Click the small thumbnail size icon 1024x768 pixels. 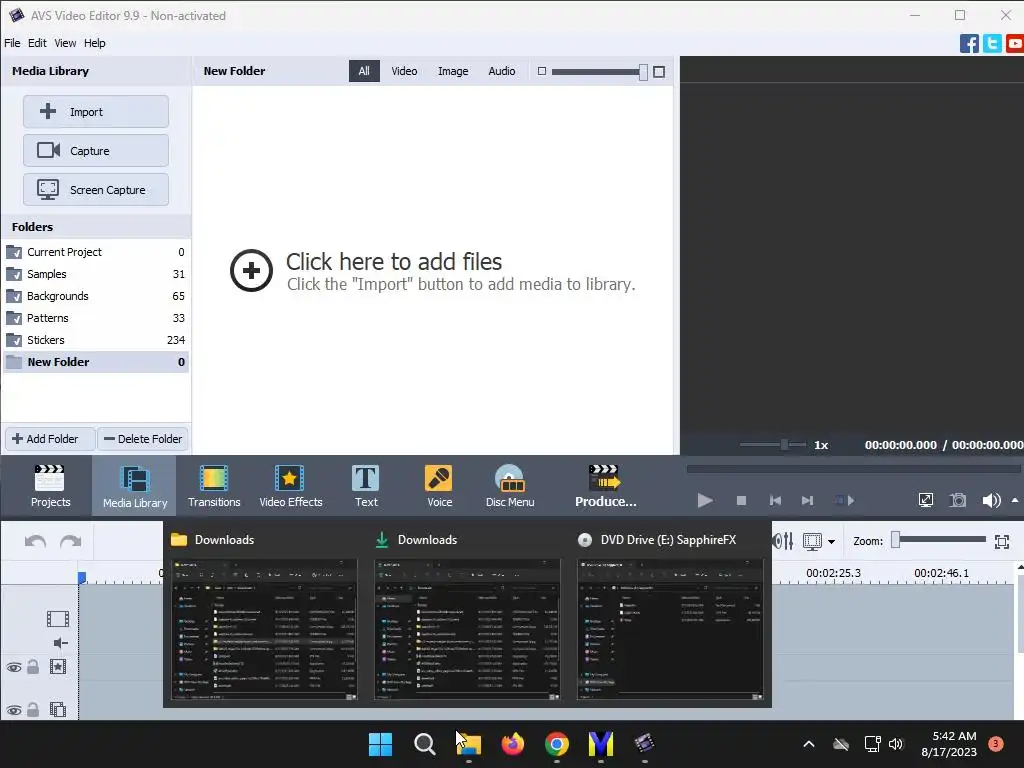point(541,71)
